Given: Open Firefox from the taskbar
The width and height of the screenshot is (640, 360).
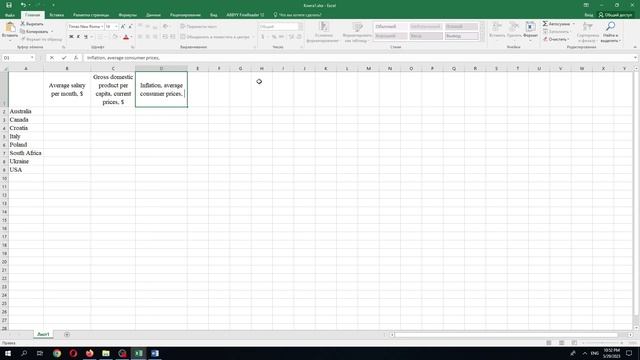Looking at the screenshot, I should coord(90,353).
